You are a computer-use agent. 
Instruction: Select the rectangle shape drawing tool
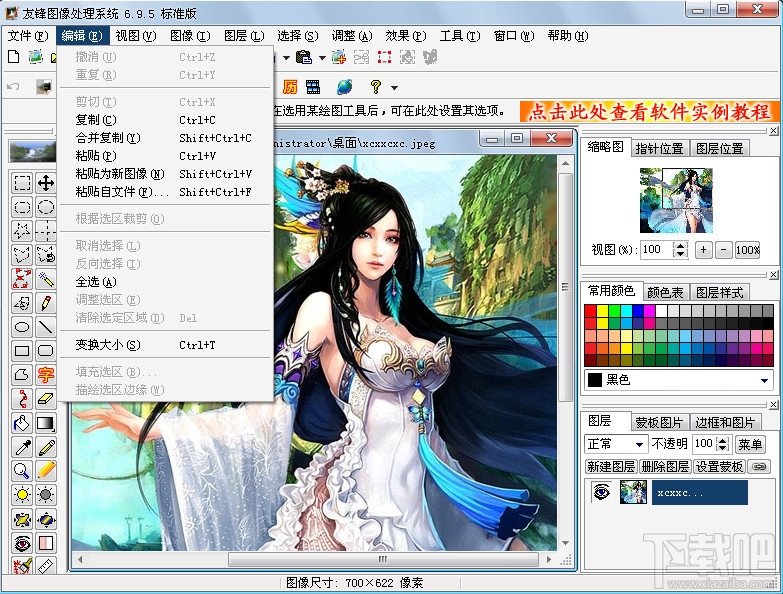pos(22,351)
